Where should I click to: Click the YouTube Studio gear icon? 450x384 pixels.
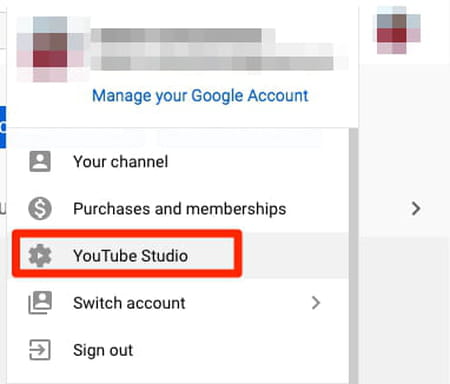click(40, 256)
